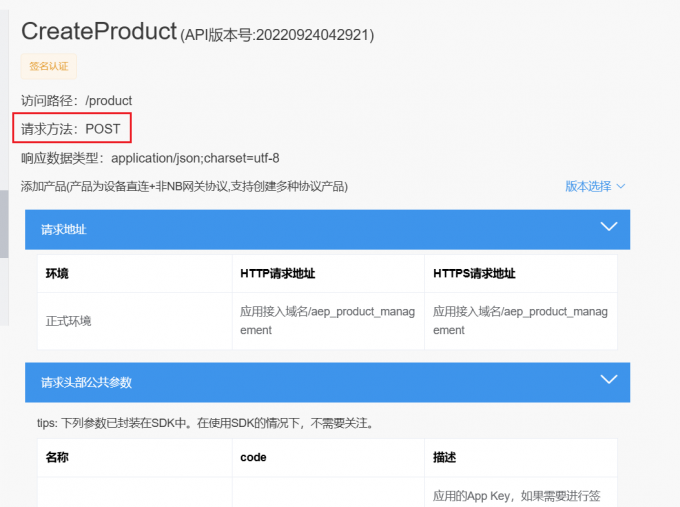Click the 签名认证 tag badge
The width and height of the screenshot is (680, 507).
pyautogui.click(x=49, y=66)
